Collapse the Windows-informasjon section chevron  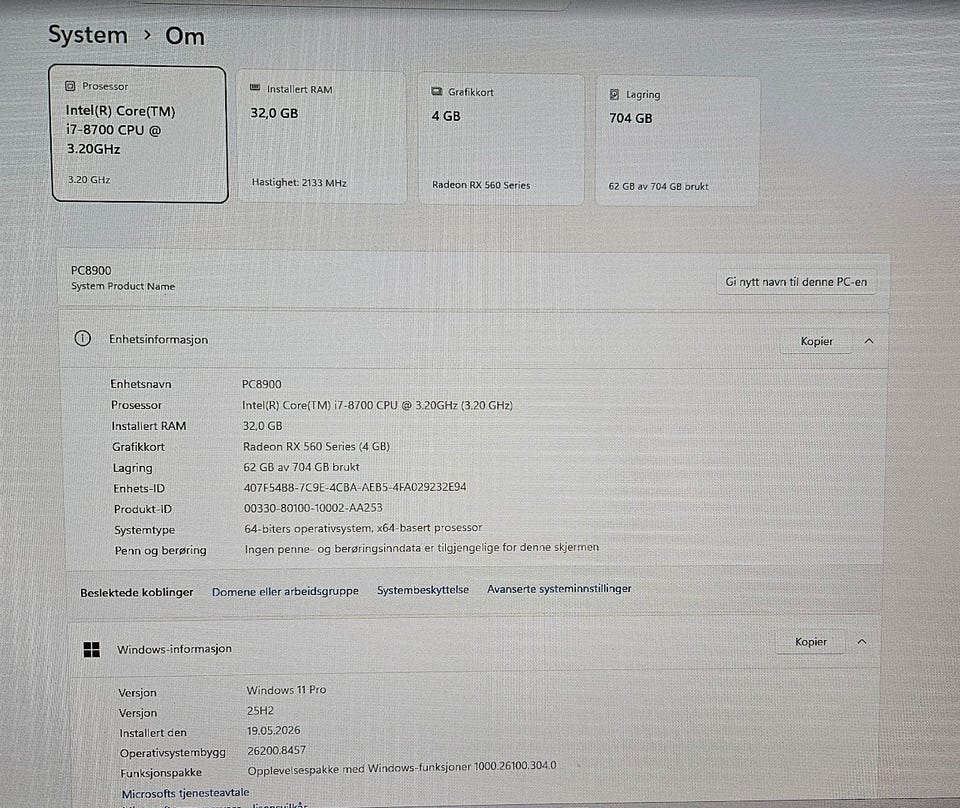point(861,642)
